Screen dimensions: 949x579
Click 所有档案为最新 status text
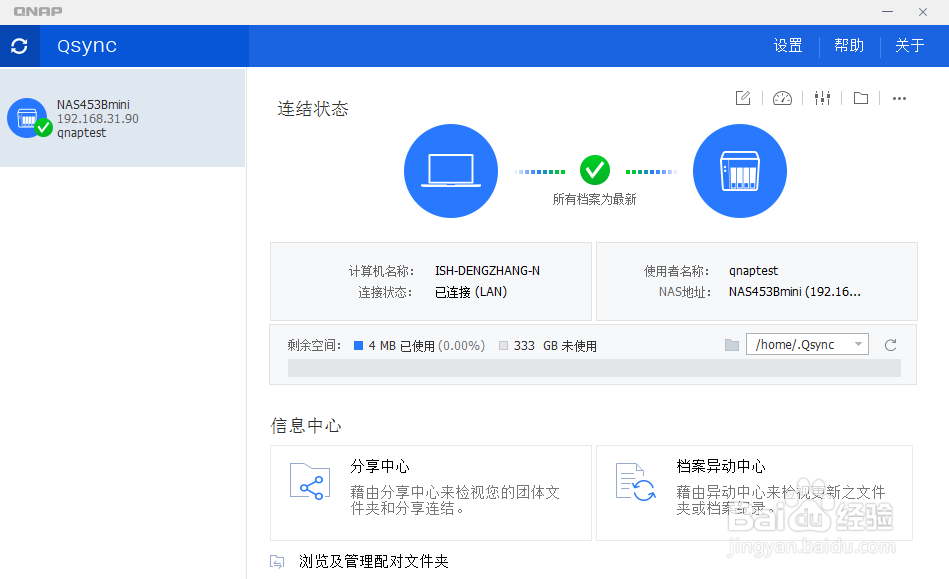tap(594, 199)
